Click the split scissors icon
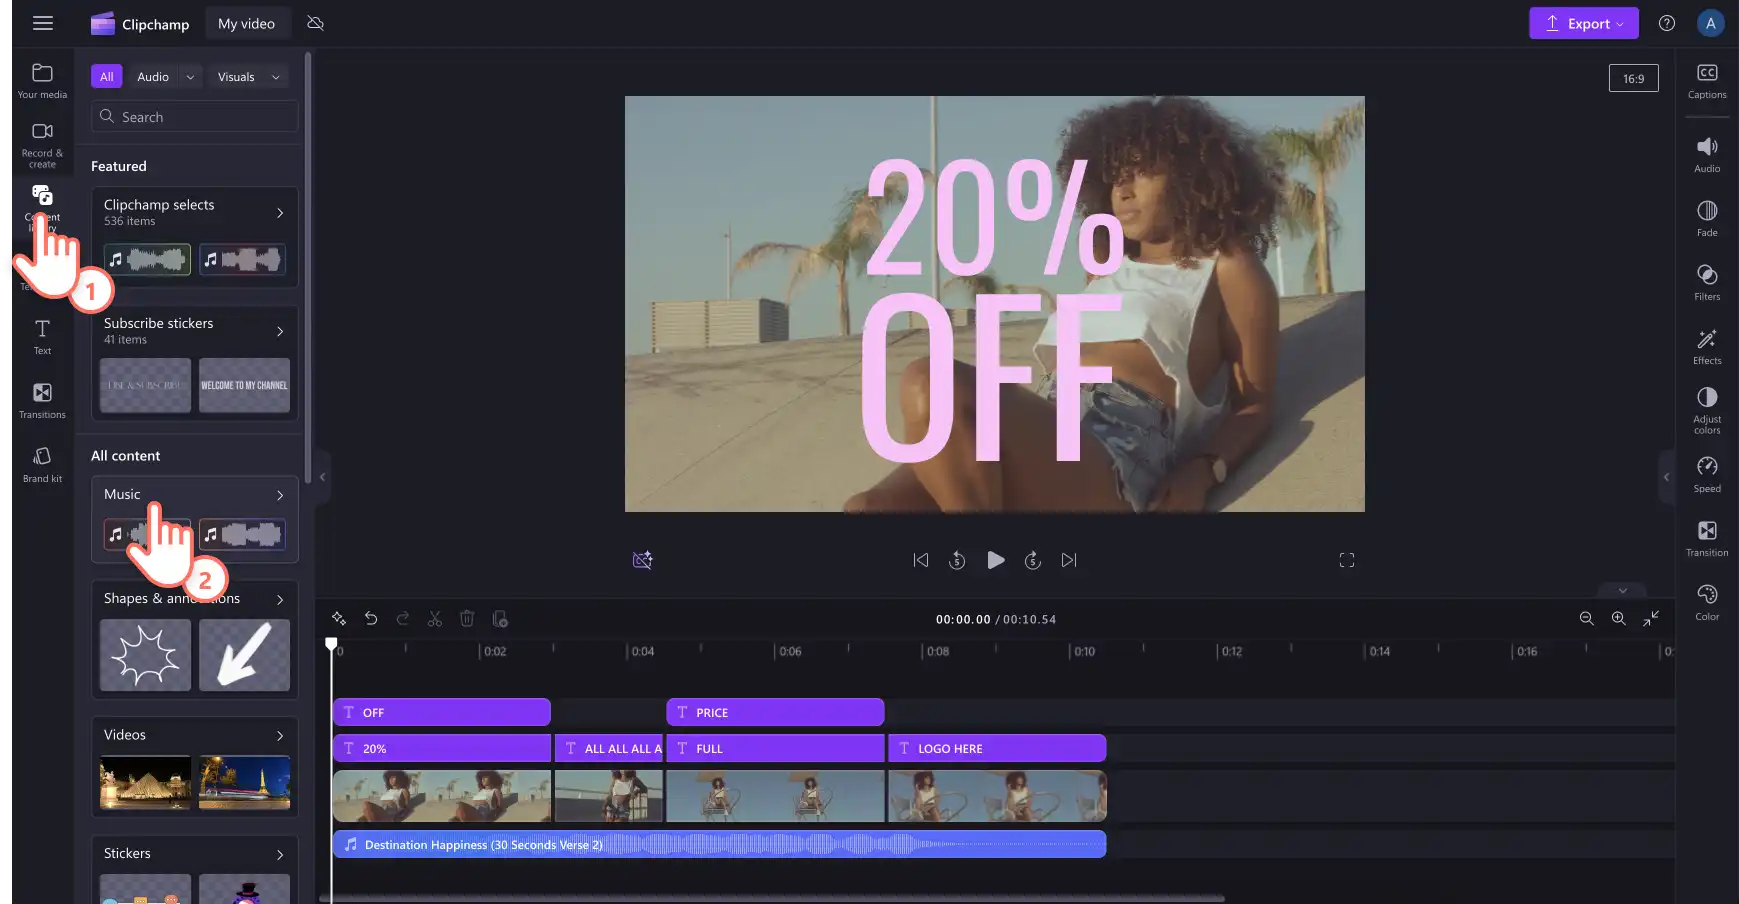 (435, 619)
